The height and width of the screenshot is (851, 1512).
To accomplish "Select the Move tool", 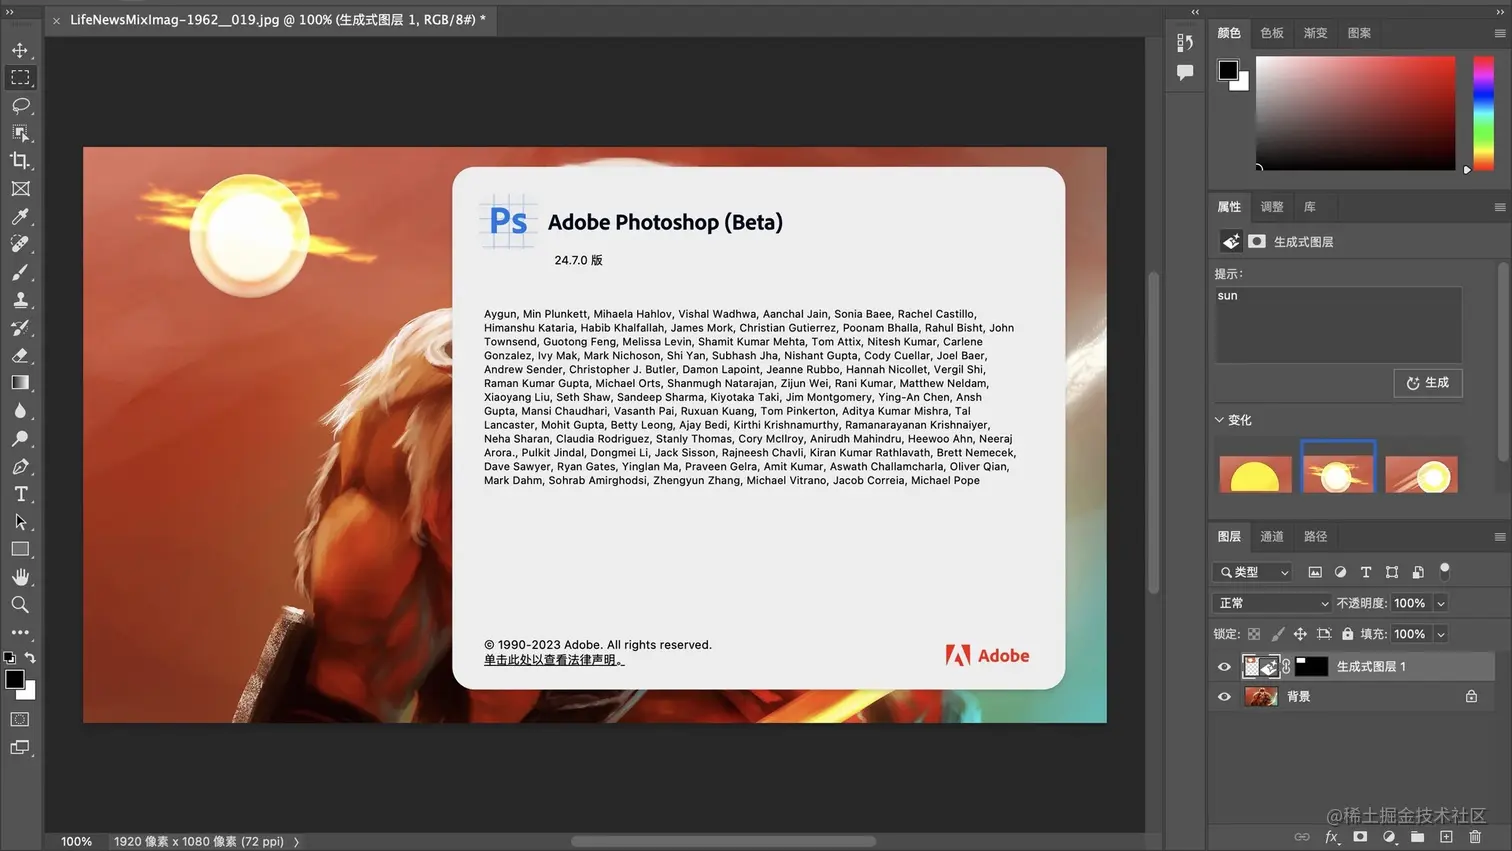I will pos(20,50).
